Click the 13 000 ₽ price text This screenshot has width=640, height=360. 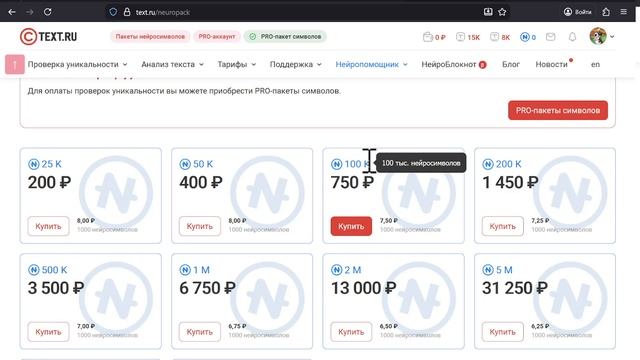363,288
